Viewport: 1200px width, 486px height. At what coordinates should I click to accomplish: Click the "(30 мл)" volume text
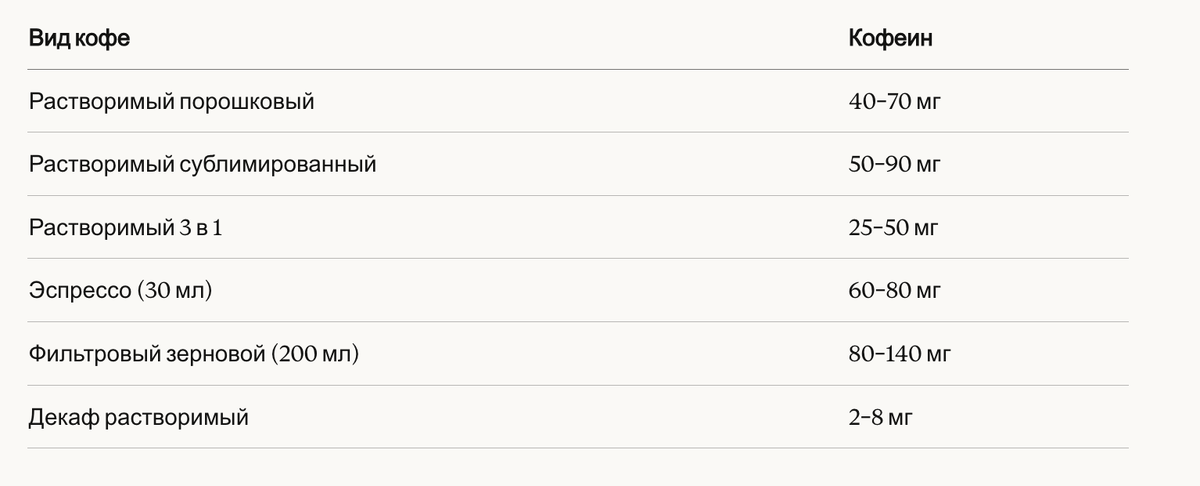pos(175,291)
